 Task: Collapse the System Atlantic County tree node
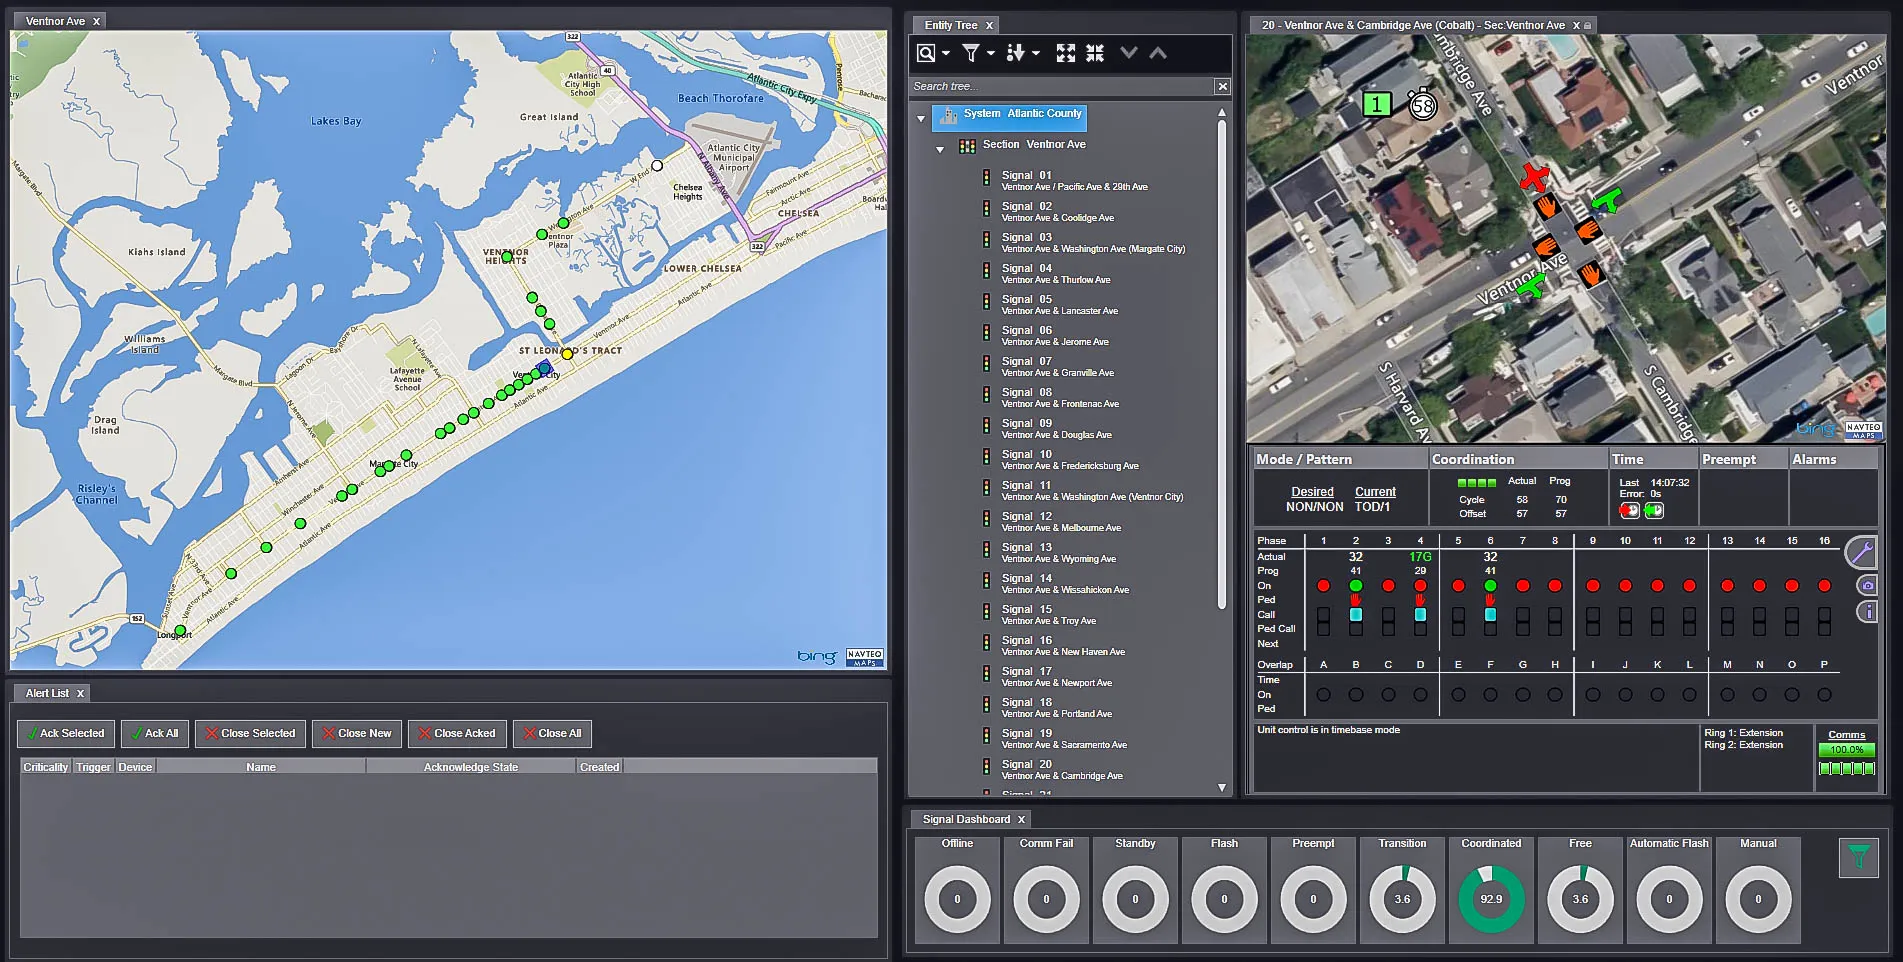(921, 119)
